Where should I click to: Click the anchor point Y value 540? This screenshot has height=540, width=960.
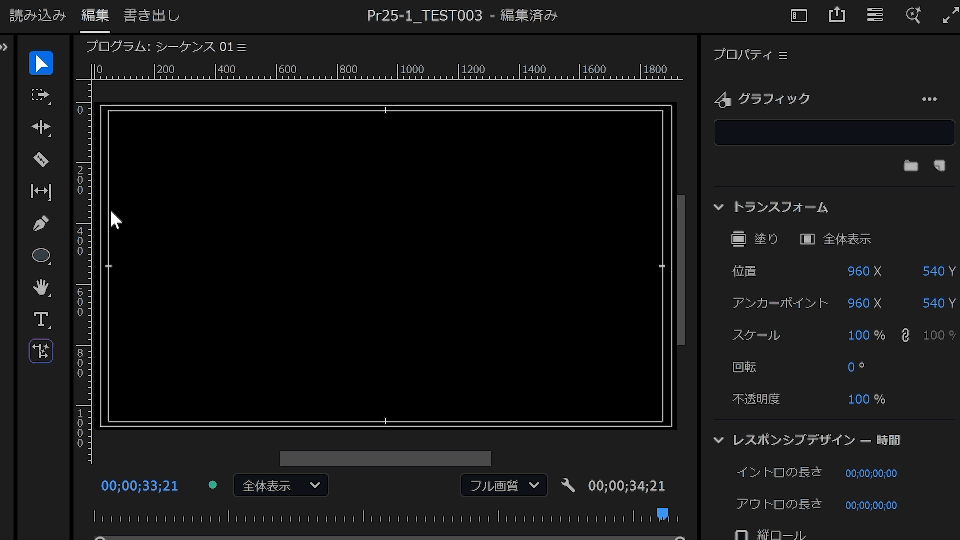934,303
